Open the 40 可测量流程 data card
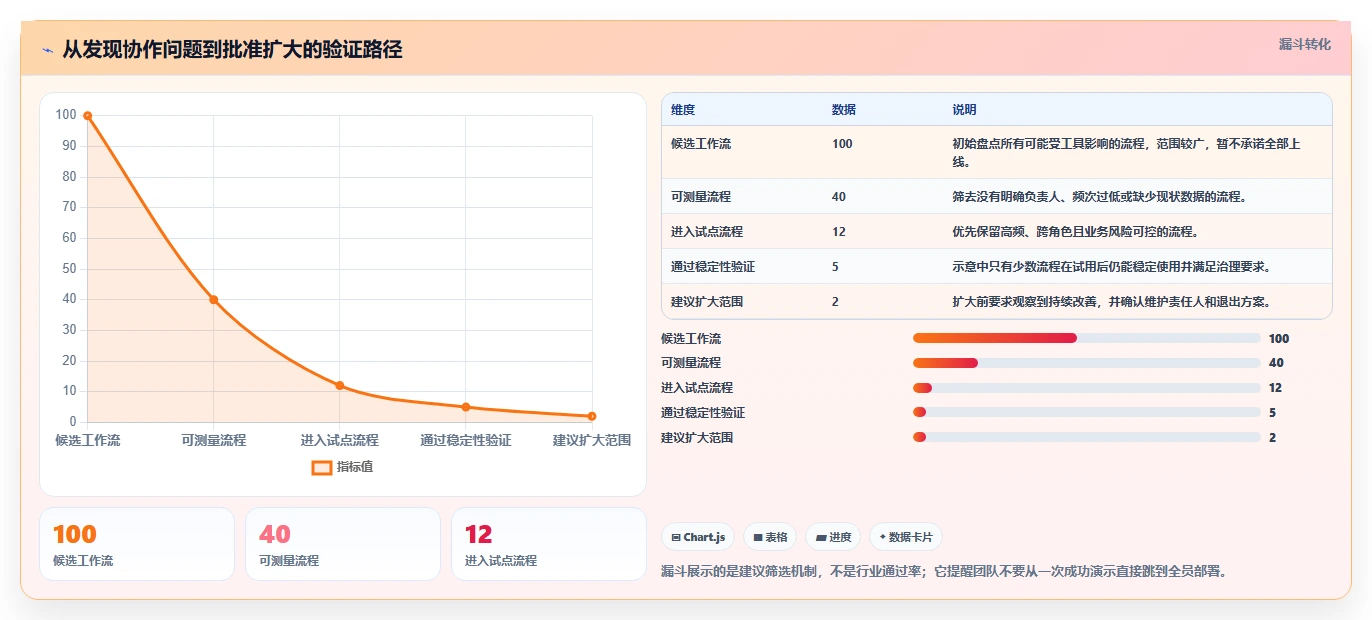 pyautogui.click(x=343, y=544)
